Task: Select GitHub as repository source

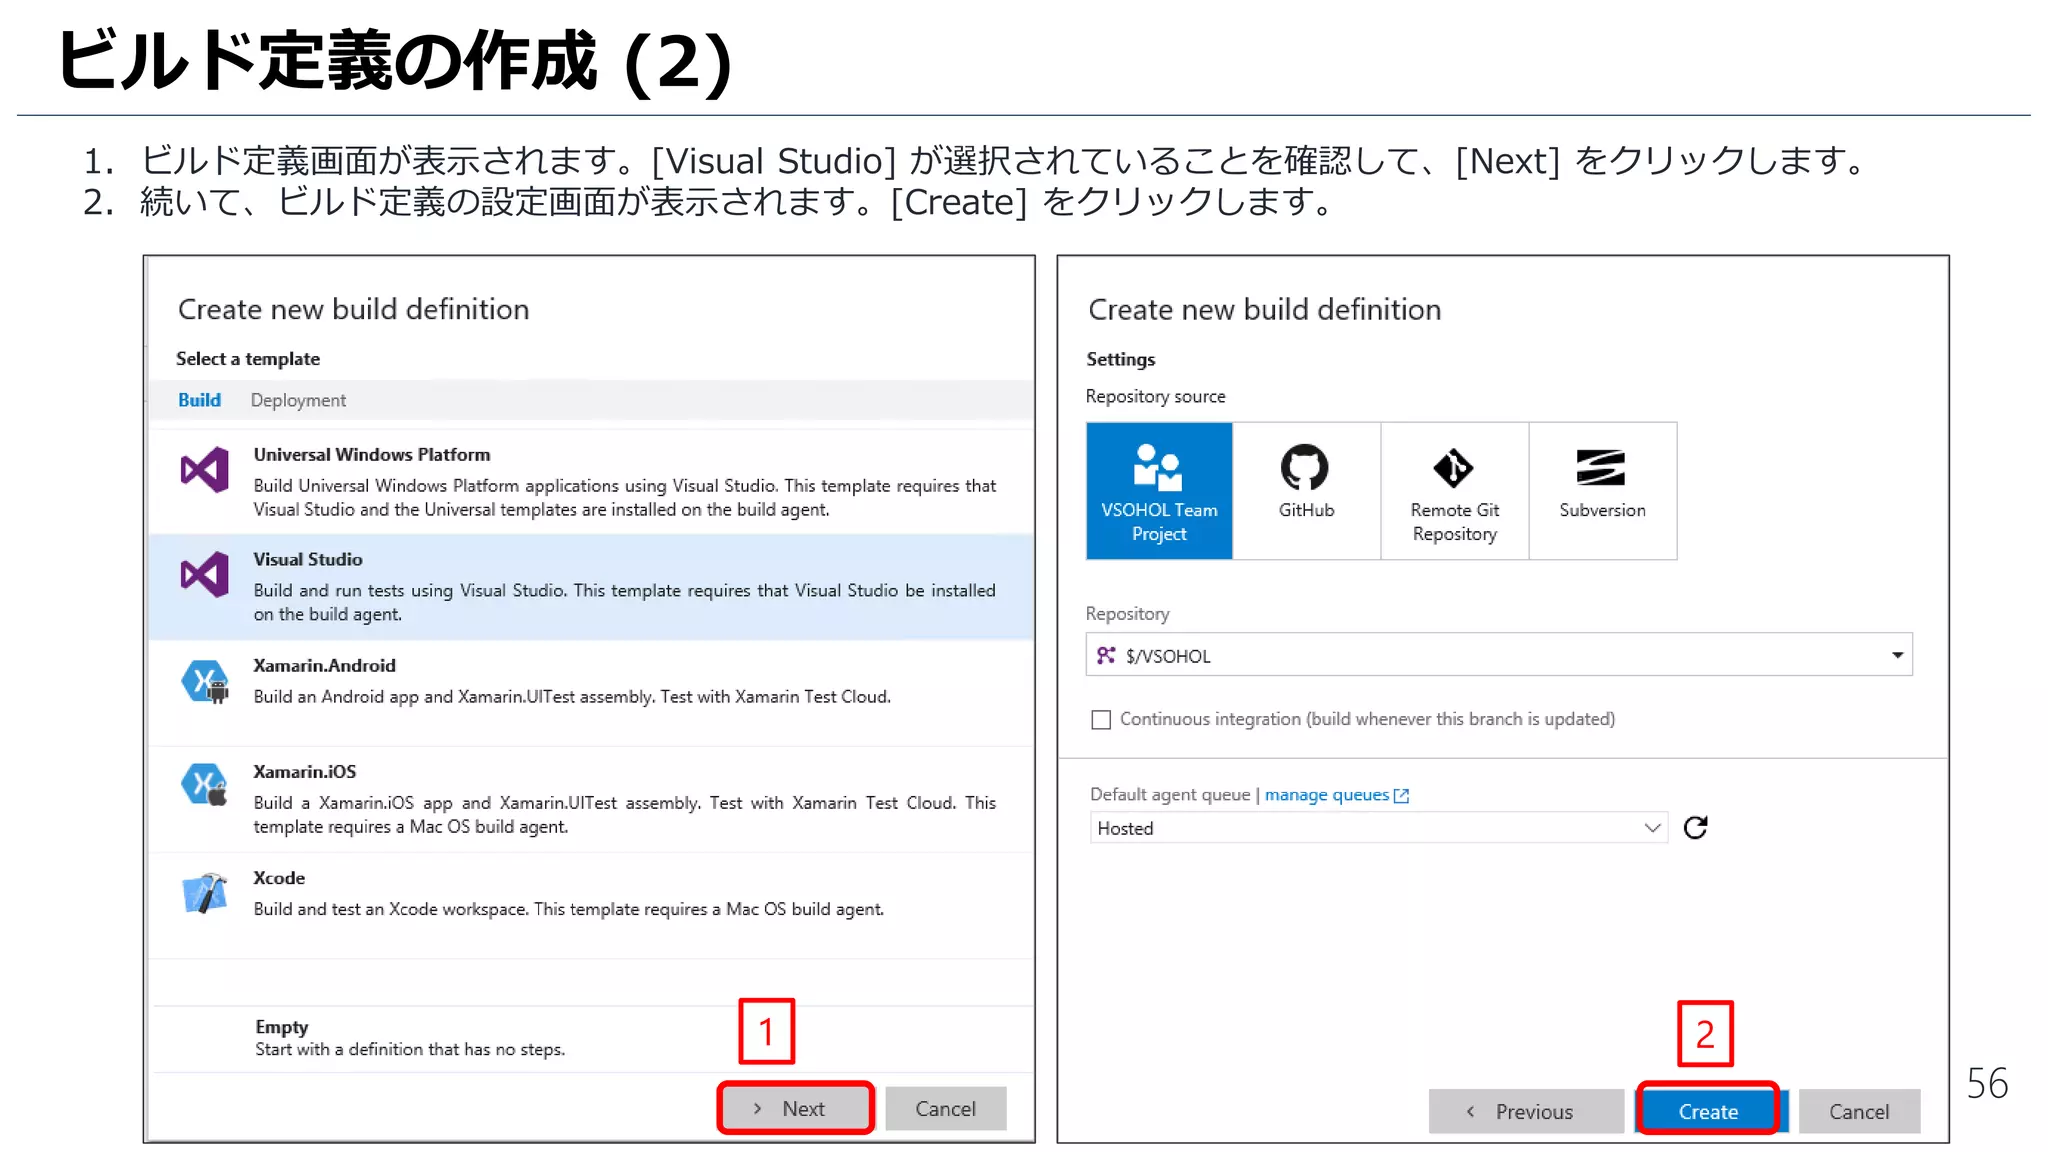Action: (x=1306, y=491)
